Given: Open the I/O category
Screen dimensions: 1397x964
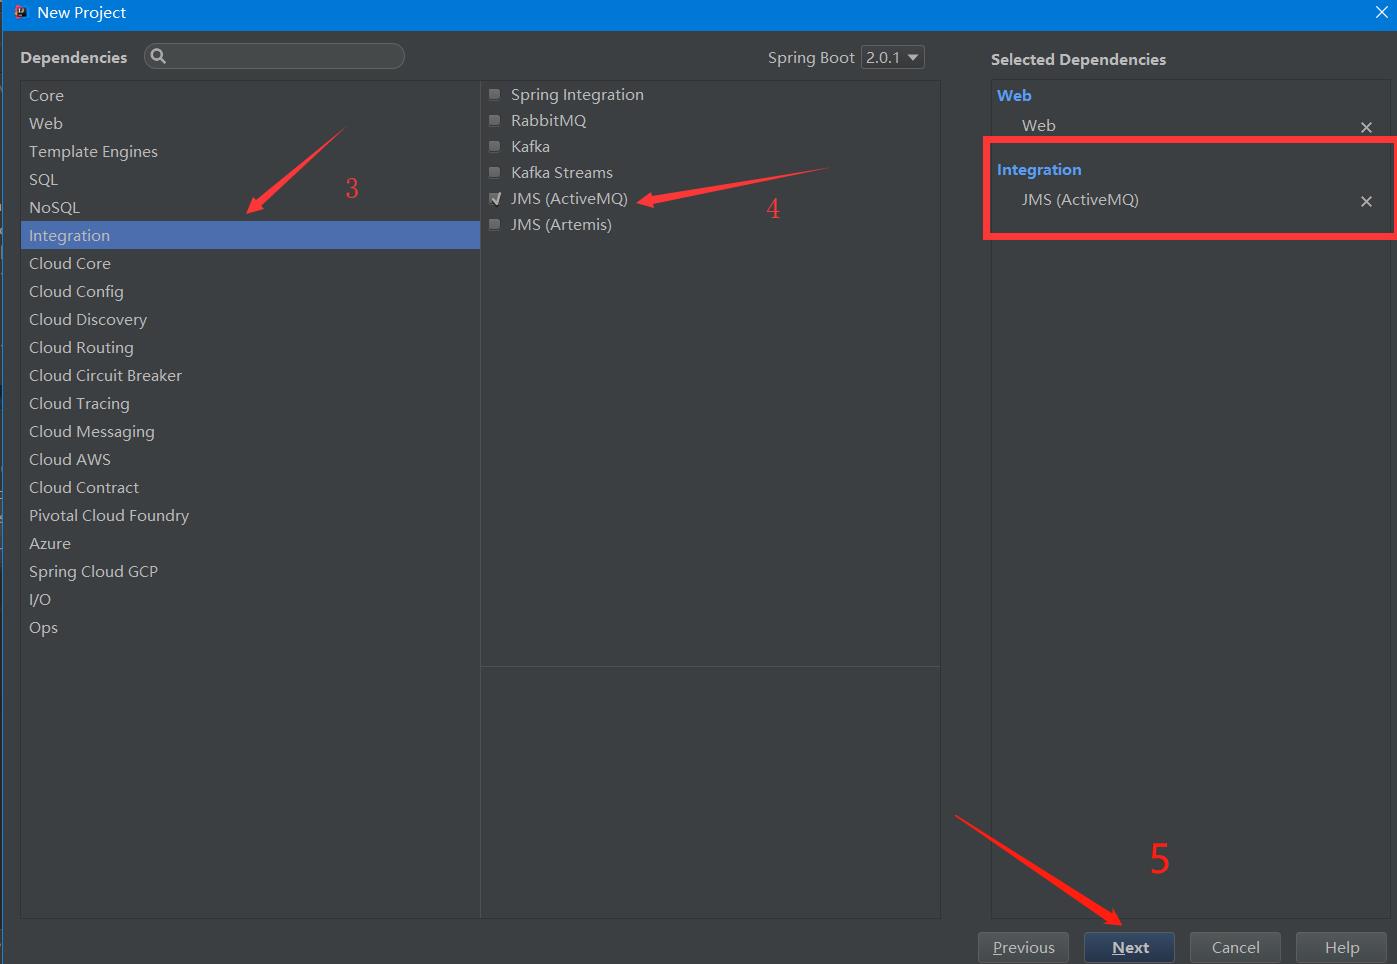Looking at the screenshot, I should point(250,599).
